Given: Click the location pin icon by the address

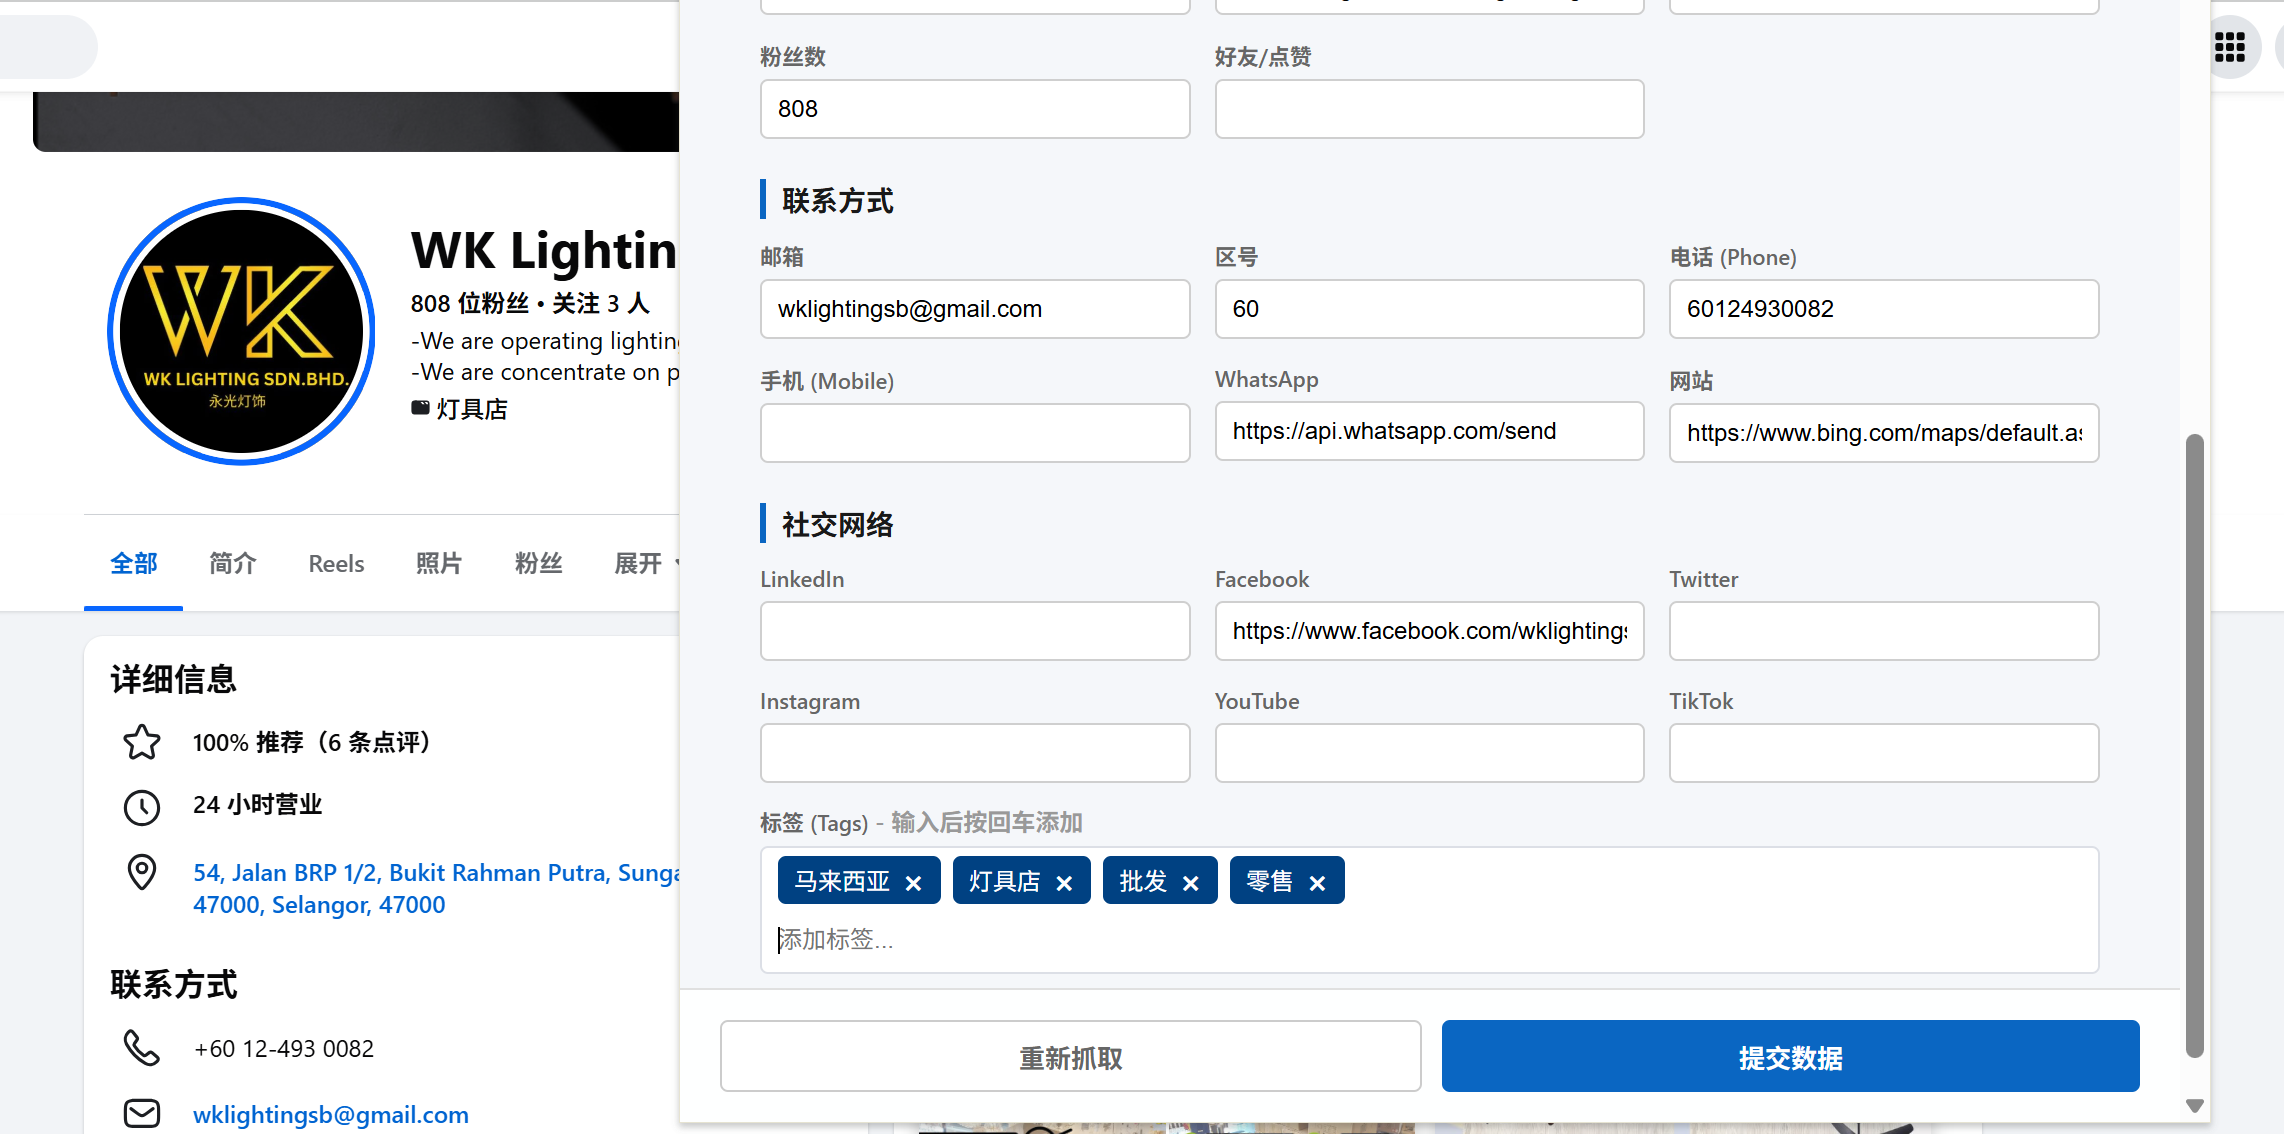Looking at the screenshot, I should (x=142, y=872).
